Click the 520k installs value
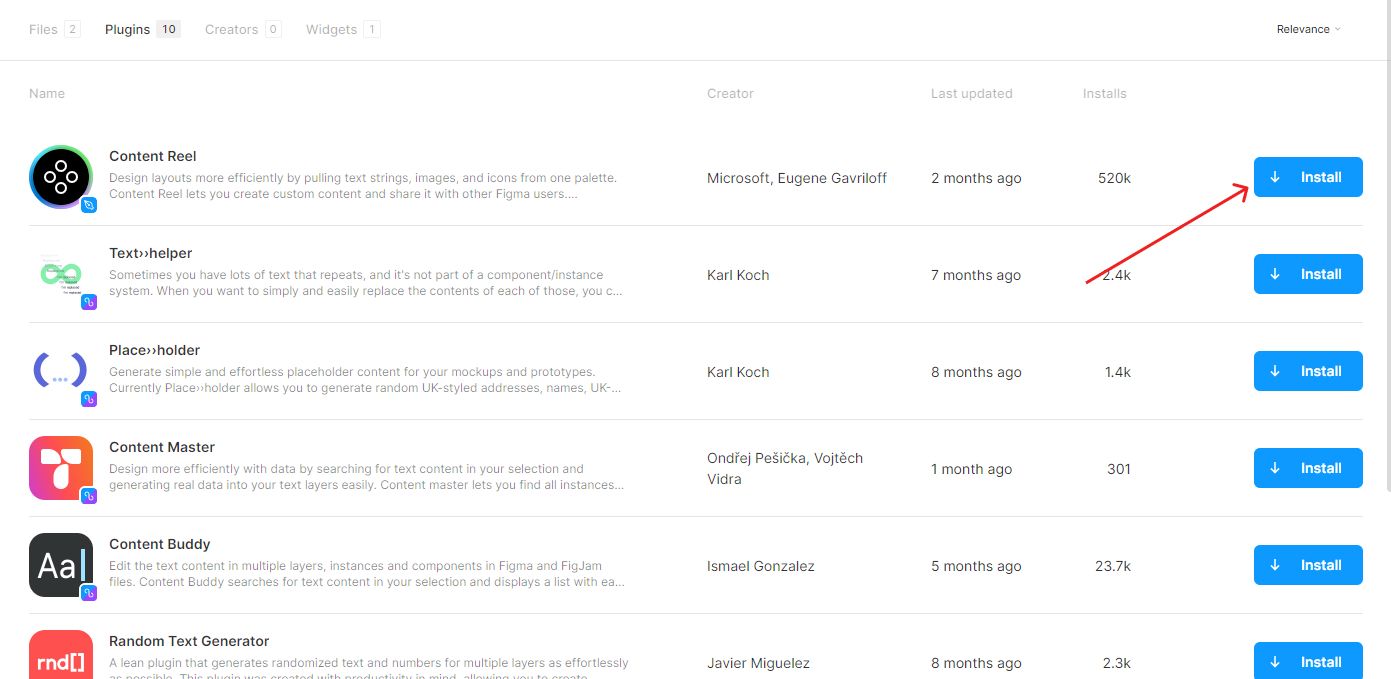The image size is (1391, 679). pos(1114,178)
